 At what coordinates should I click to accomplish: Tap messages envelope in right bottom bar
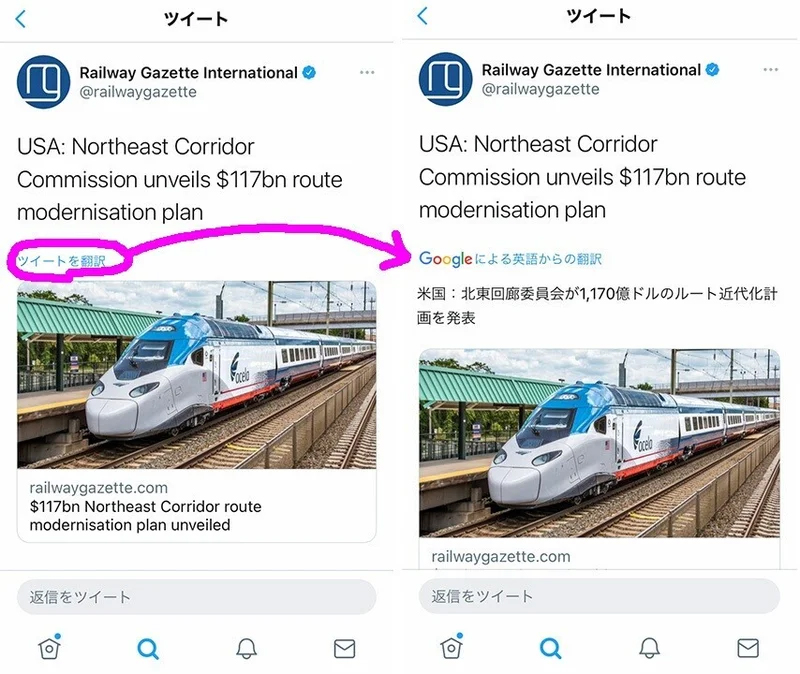pyautogui.click(x=747, y=649)
